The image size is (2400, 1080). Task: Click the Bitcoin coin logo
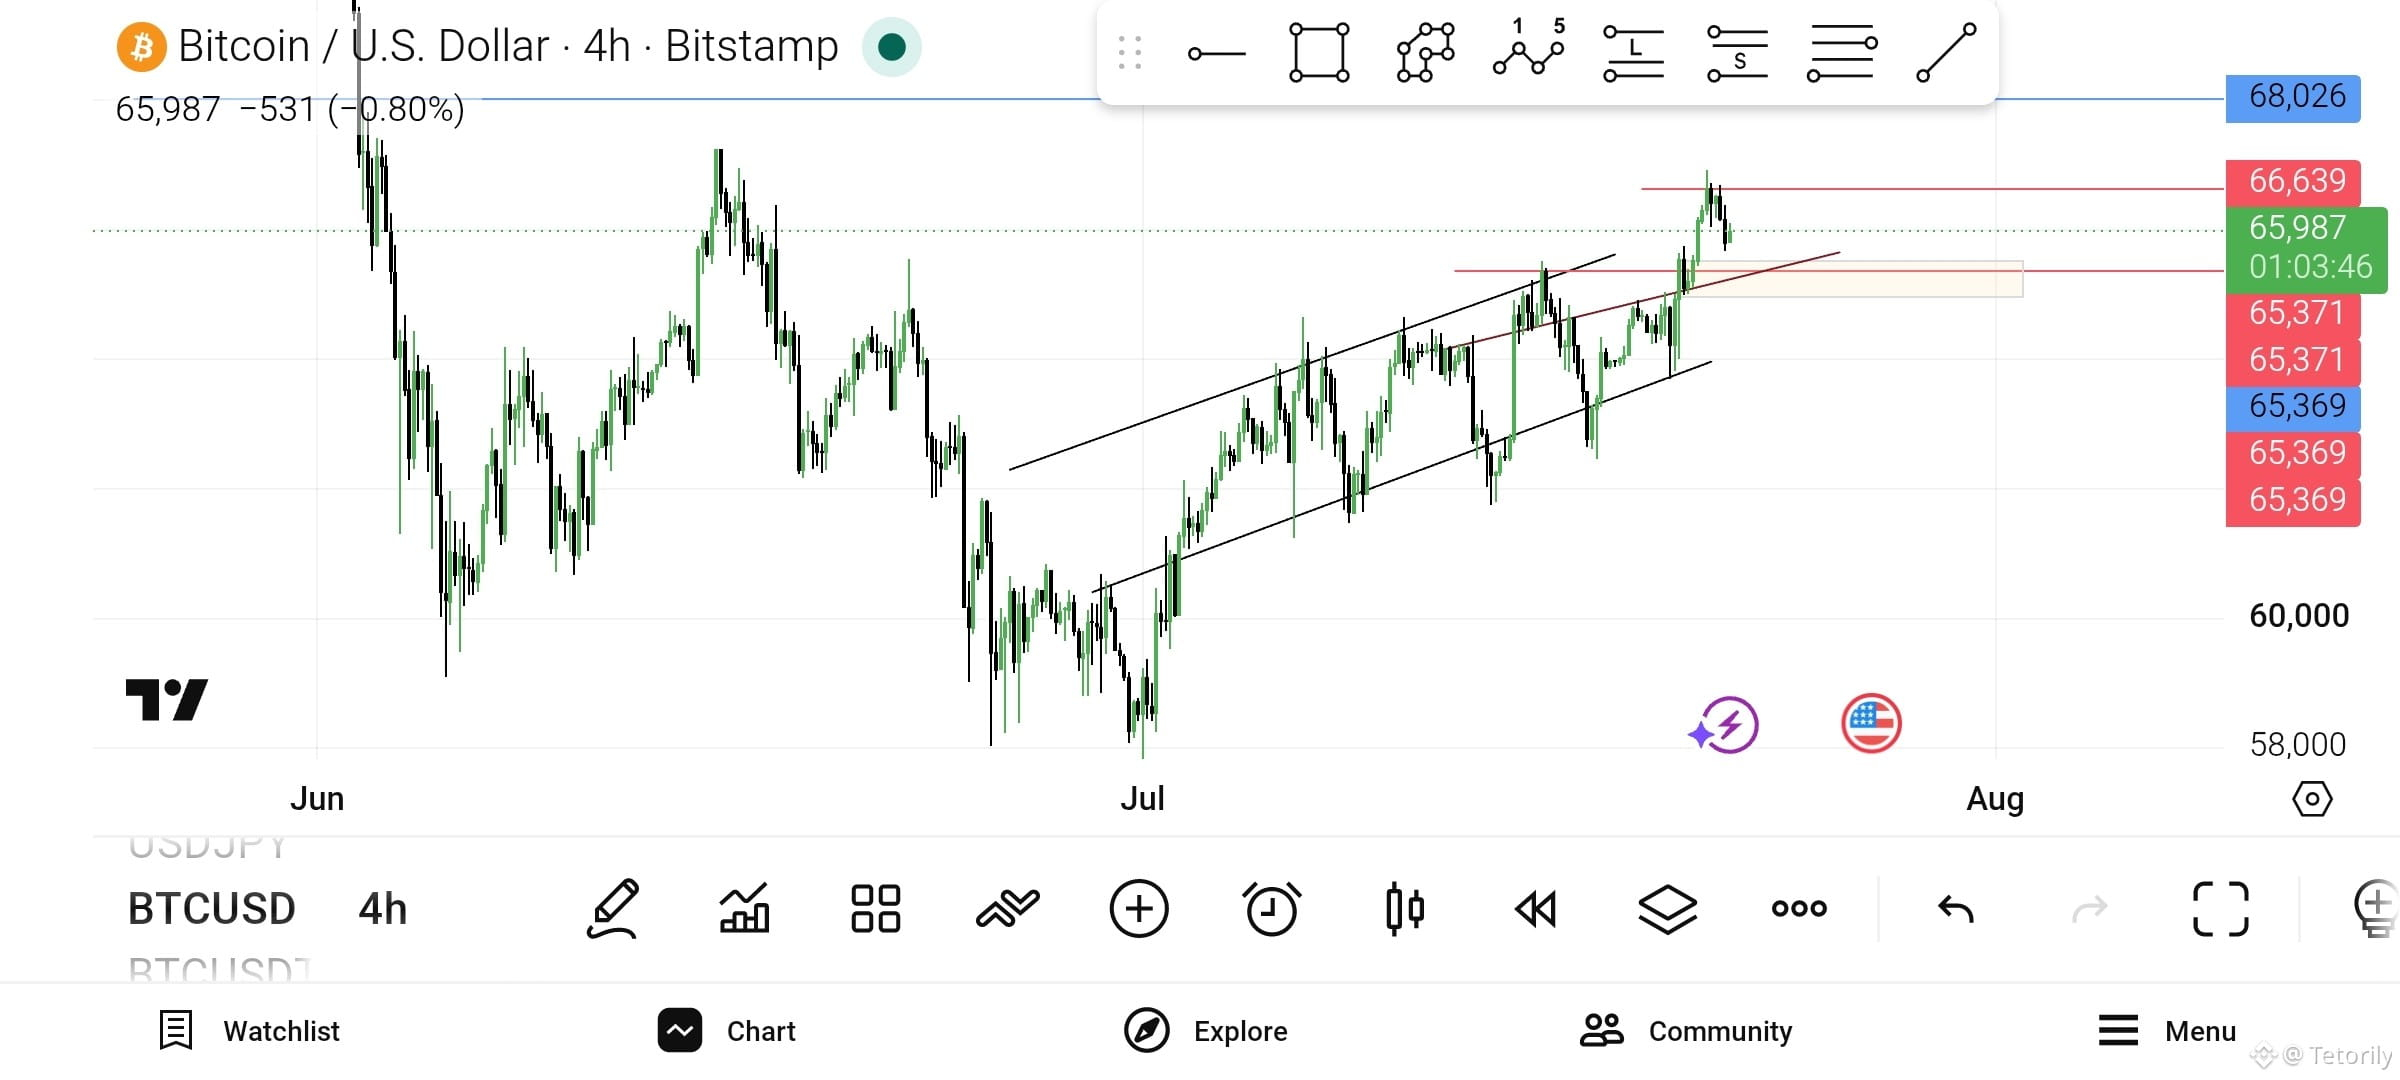[141, 47]
